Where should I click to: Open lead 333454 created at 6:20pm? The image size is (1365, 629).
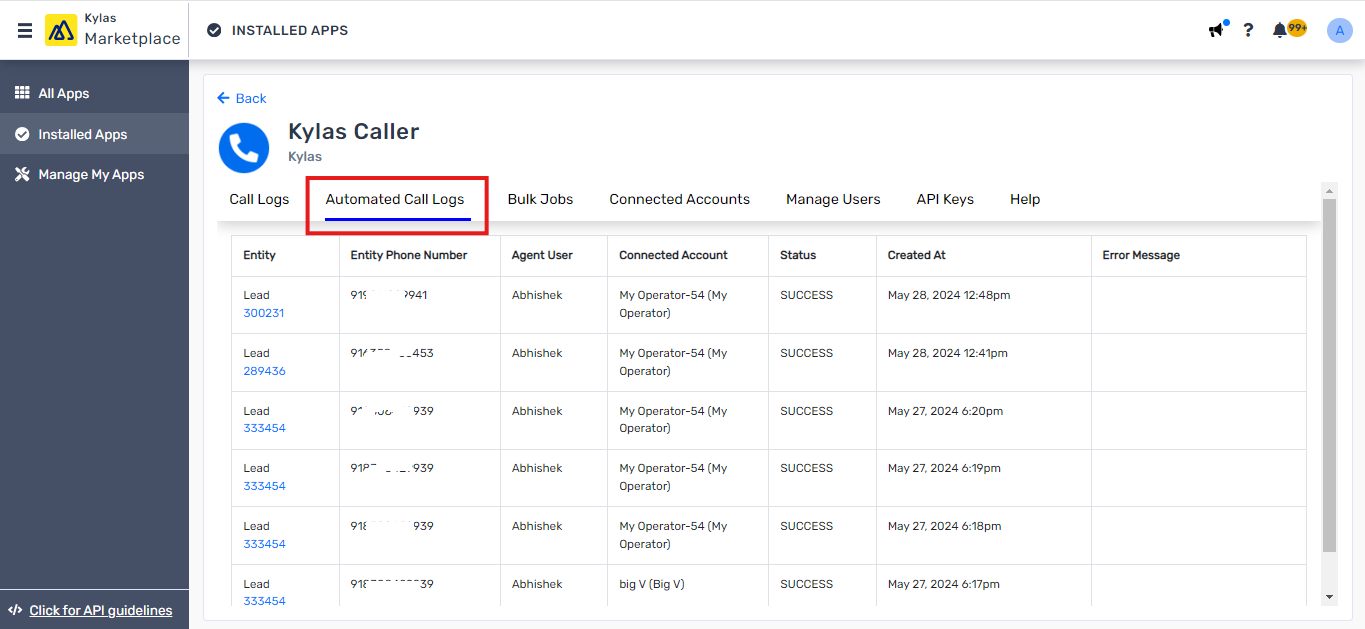click(x=264, y=428)
